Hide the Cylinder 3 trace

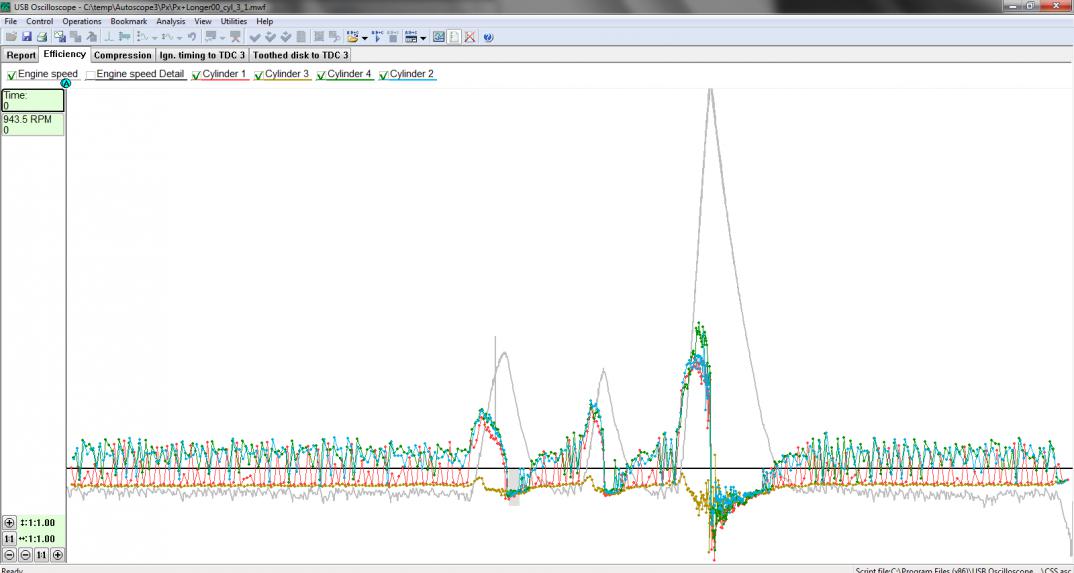point(259,75)
